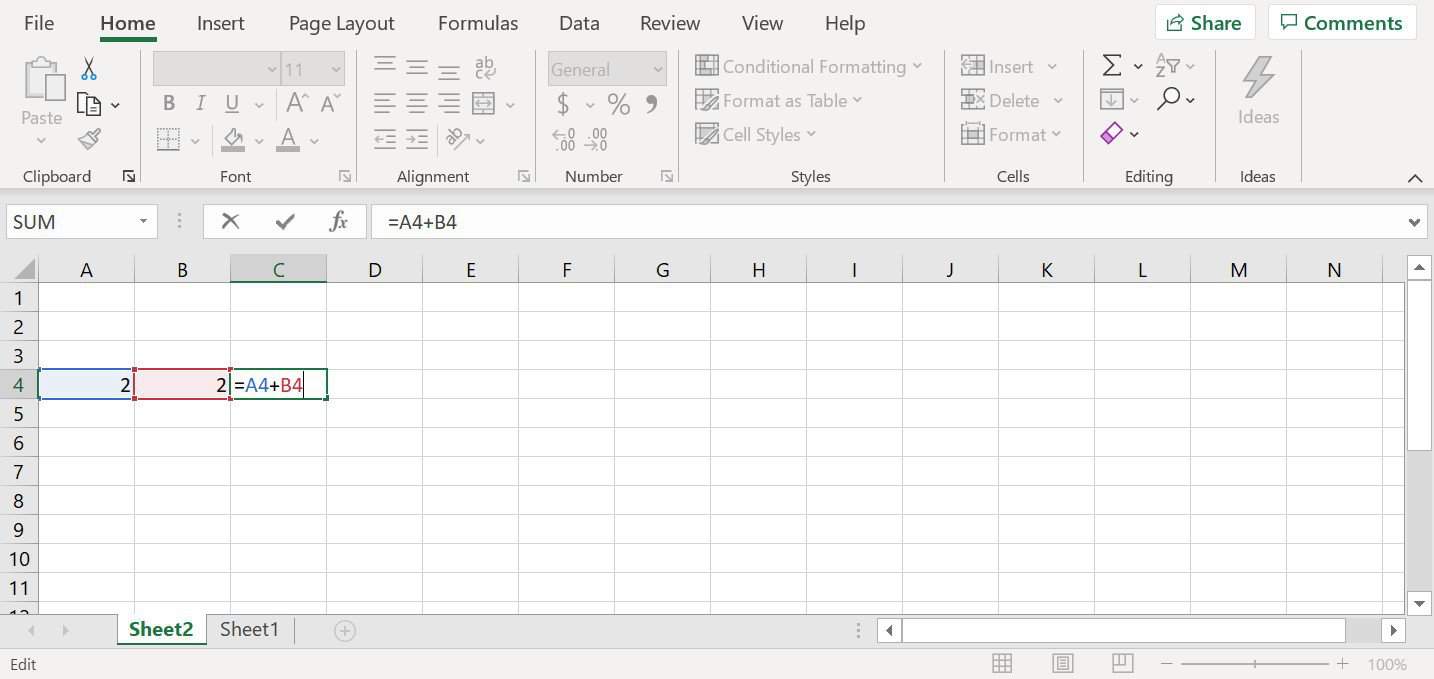Switch to the Formulas ribbon tab

477,22
